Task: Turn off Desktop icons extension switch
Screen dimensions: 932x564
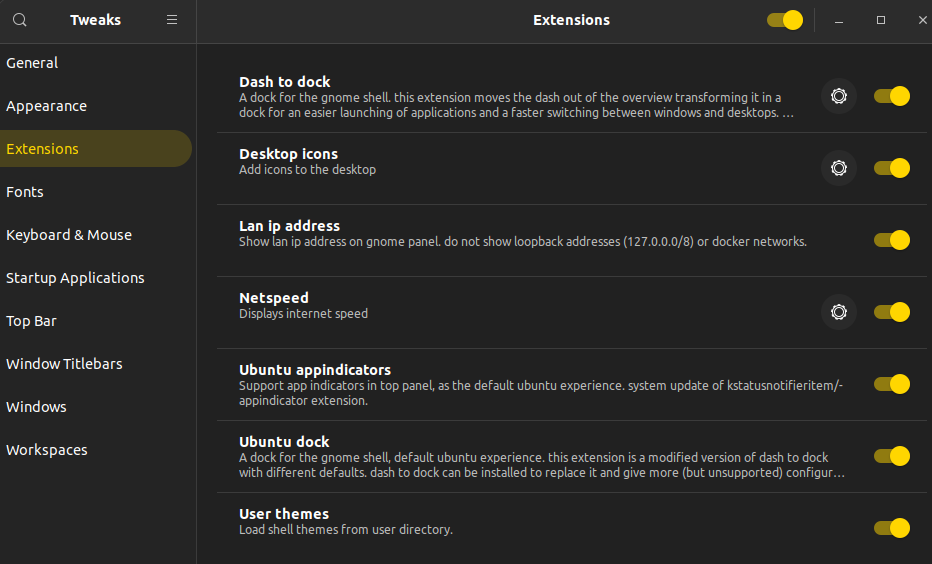Action: pyautogui.click(x=892, y=168)
